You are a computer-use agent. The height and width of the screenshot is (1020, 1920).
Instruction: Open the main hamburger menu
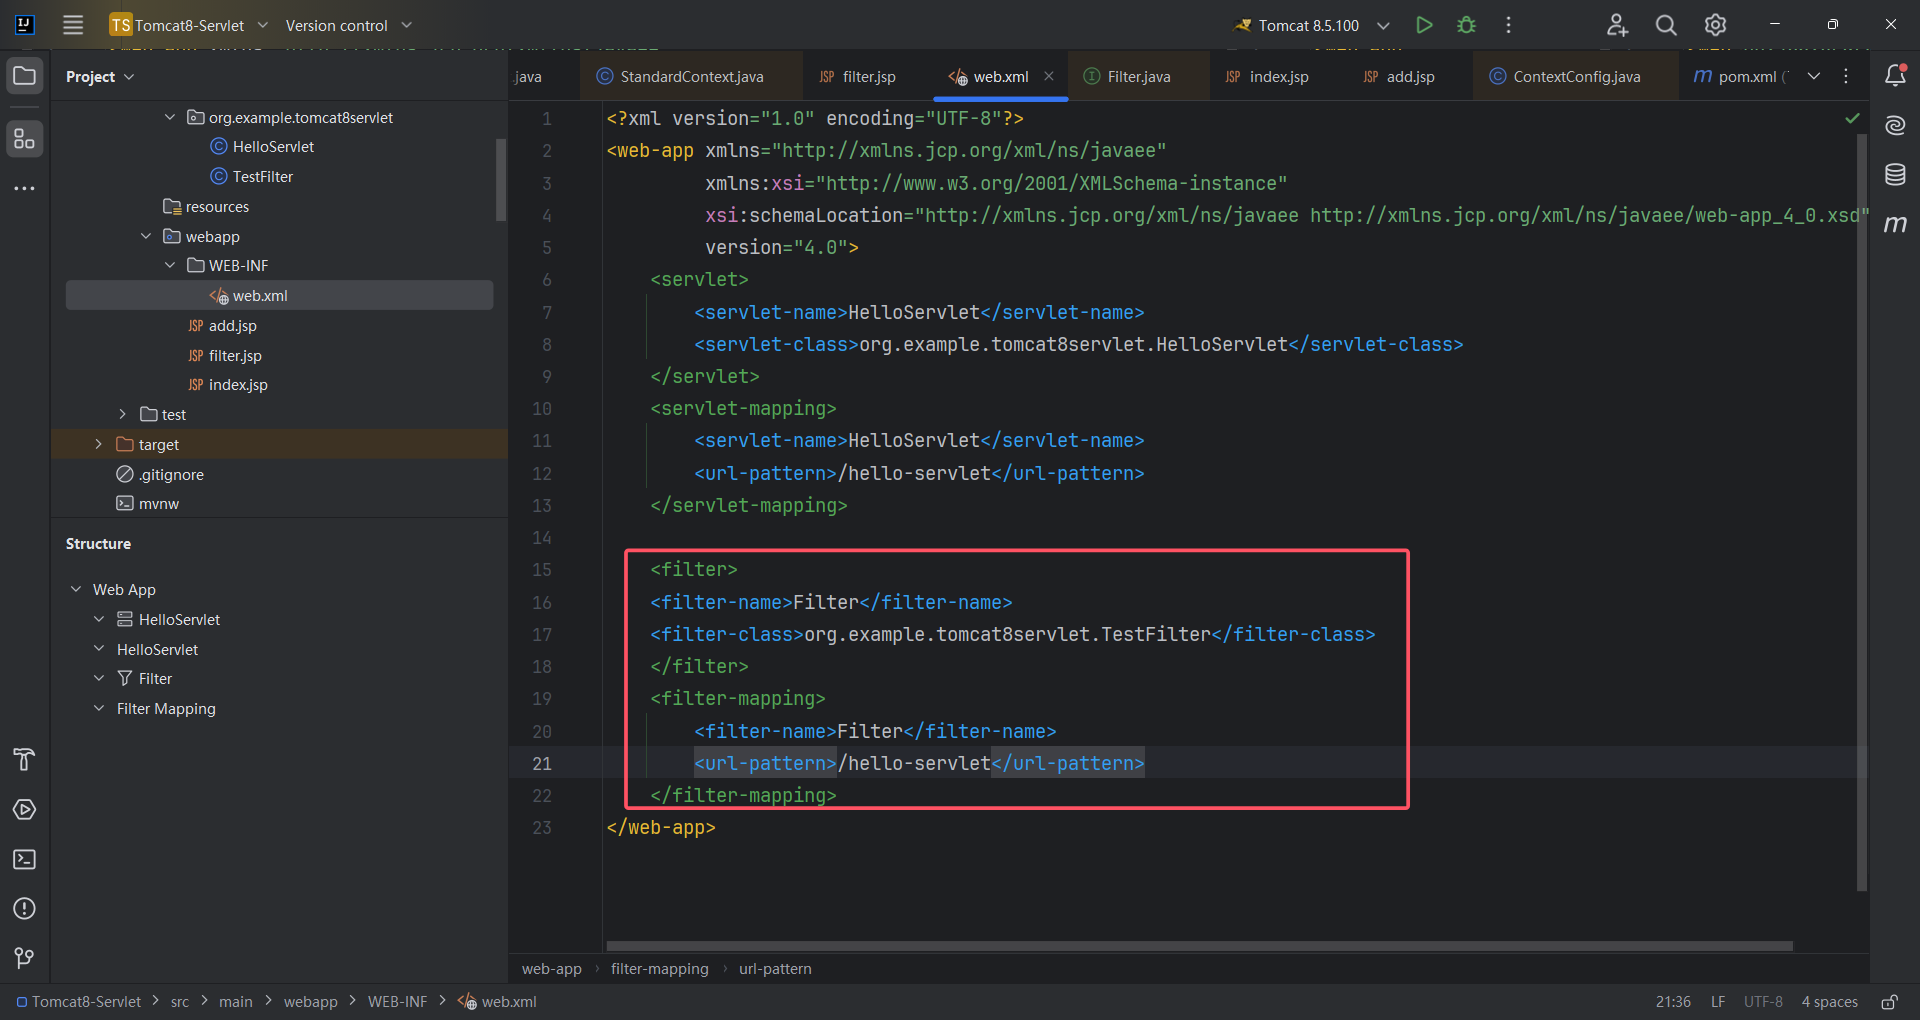pyautogui.click(x=73, y=25)
